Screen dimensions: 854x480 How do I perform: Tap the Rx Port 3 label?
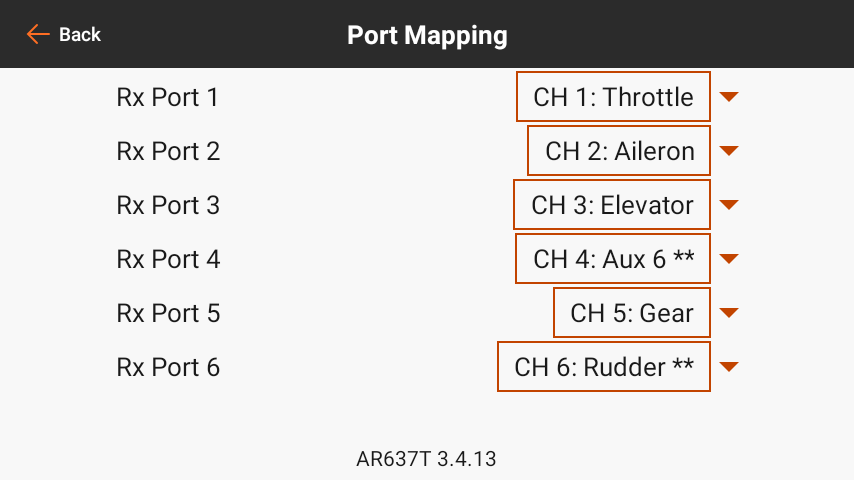pyautogui.click(x=168, y=205)
